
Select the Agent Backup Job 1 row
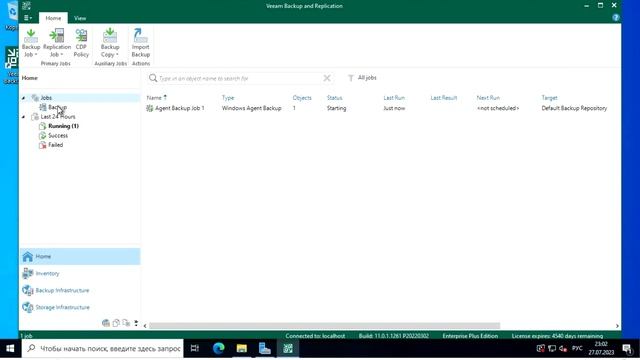(380, 108)
